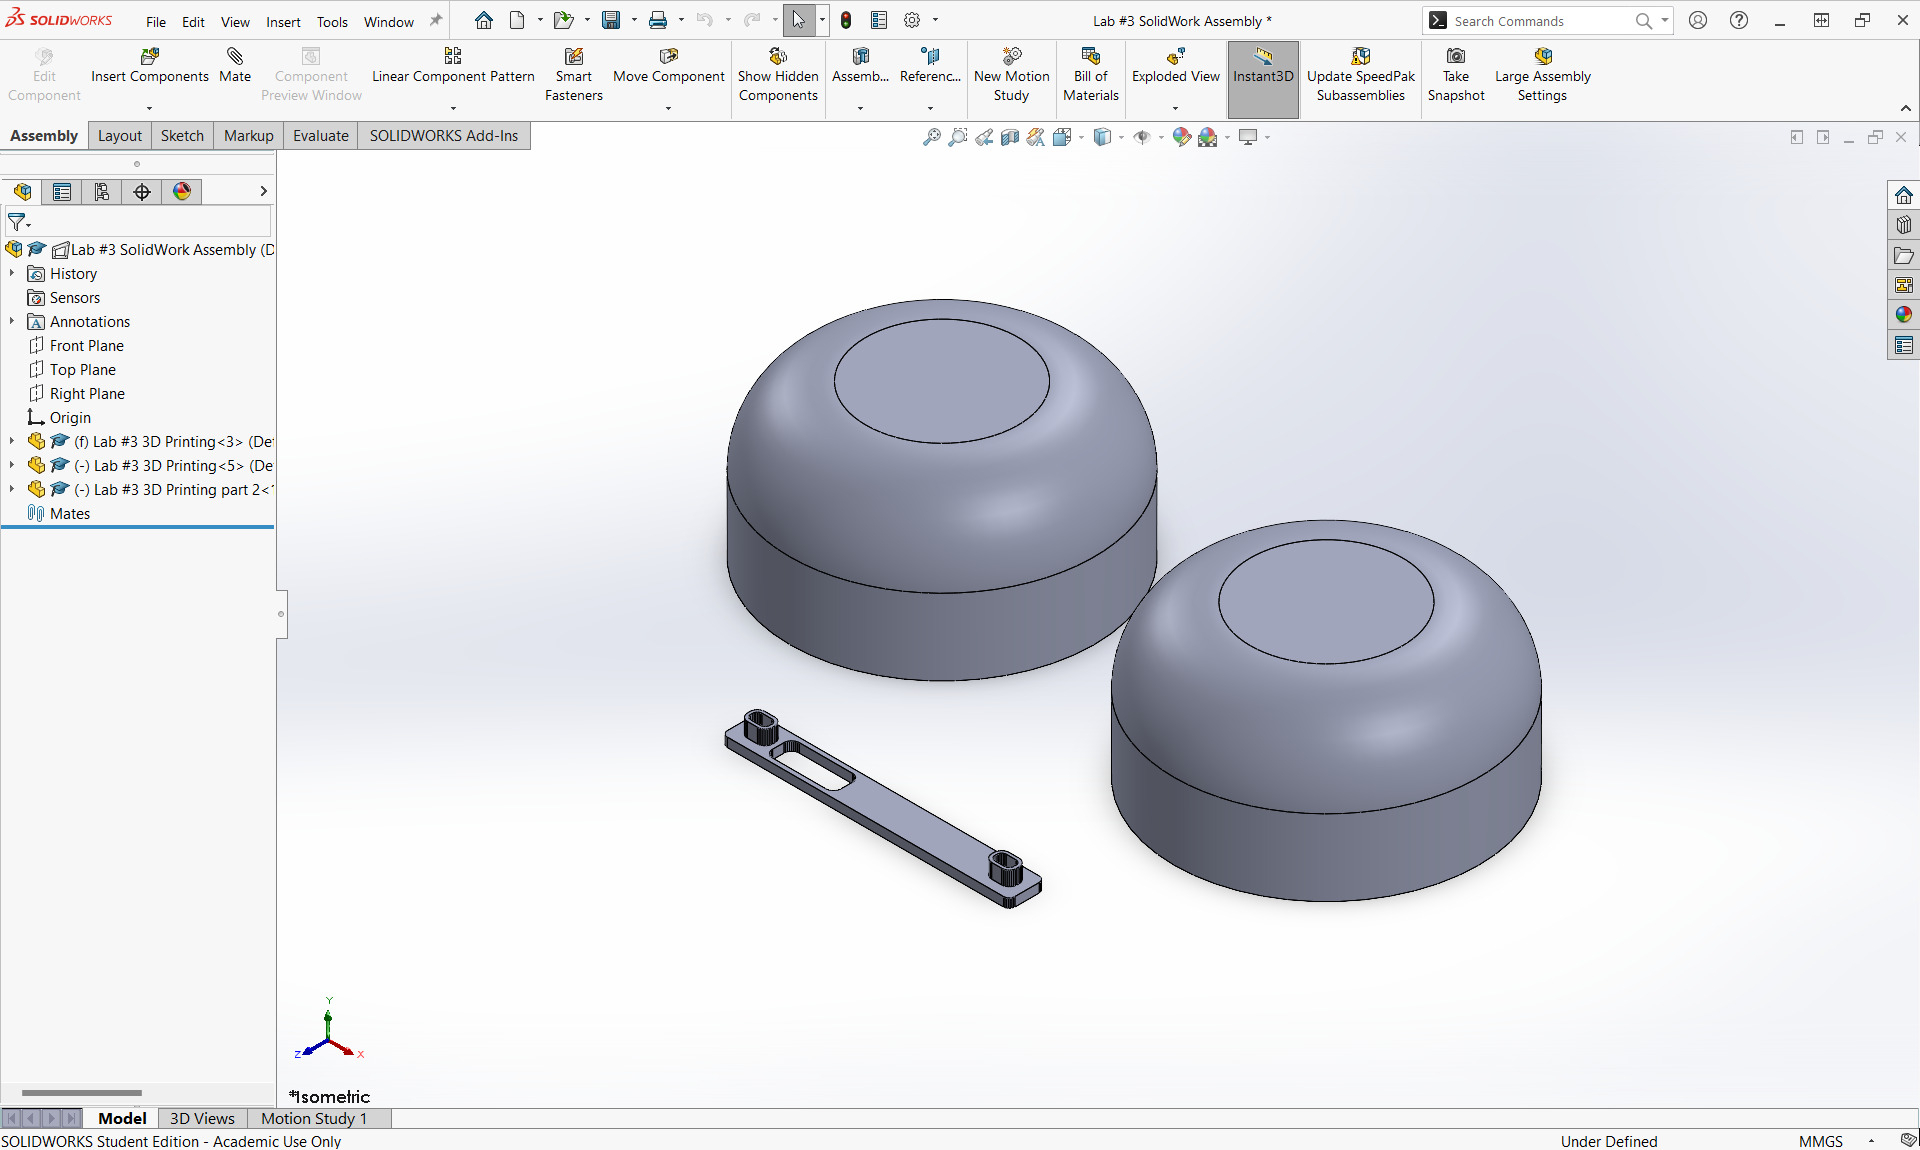The width and height of the screenshot is (1920, 1150).
Task: Open the Tools menu
Action: point(332,22)
